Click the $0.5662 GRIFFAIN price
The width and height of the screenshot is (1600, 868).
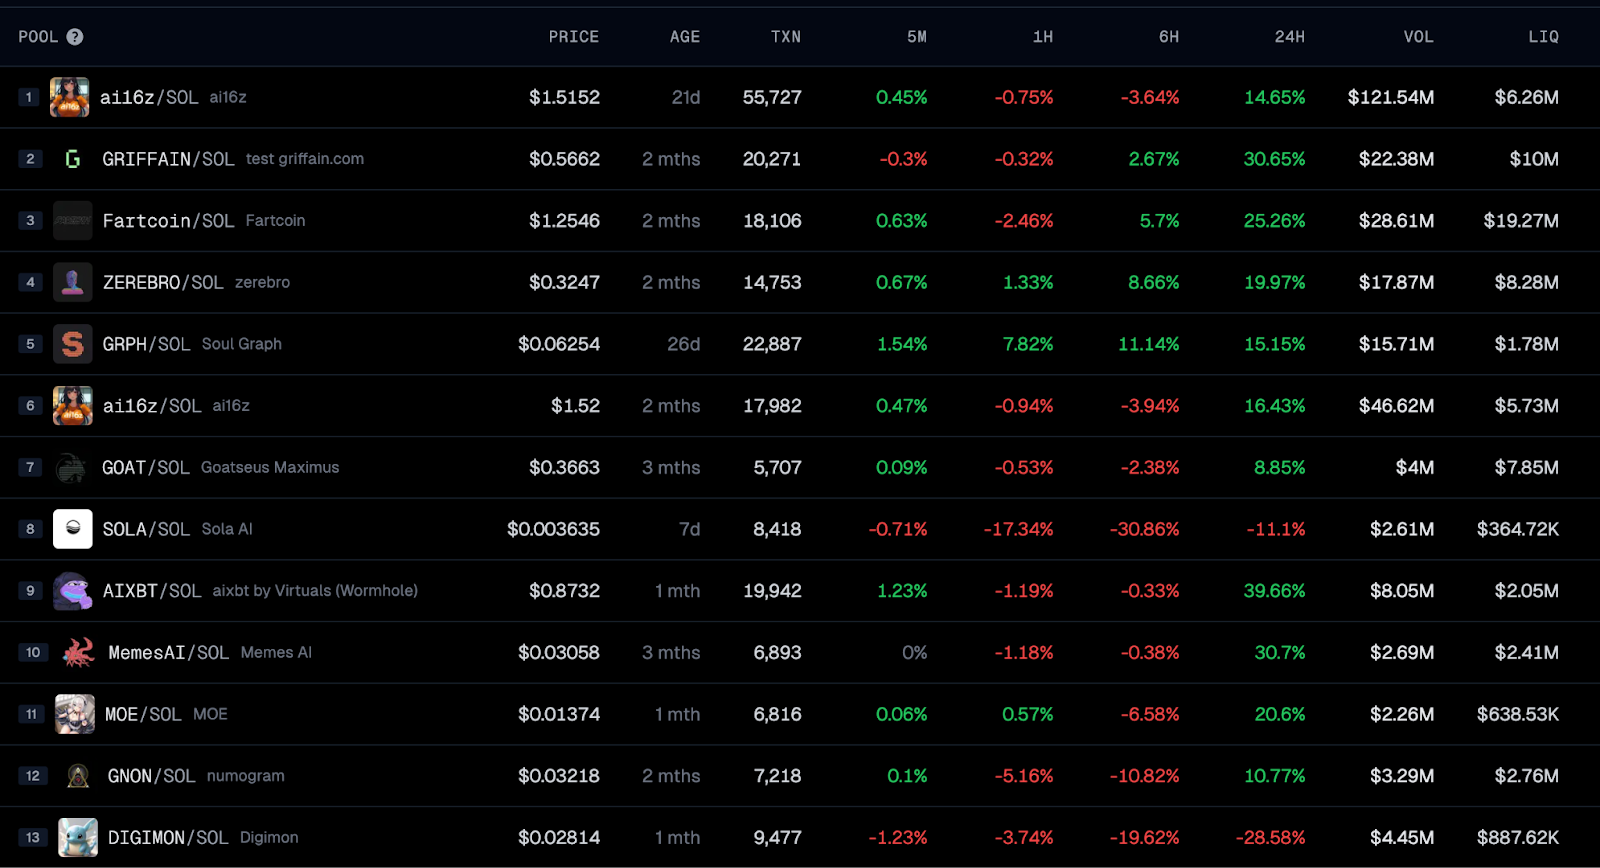tap(564, 159)
